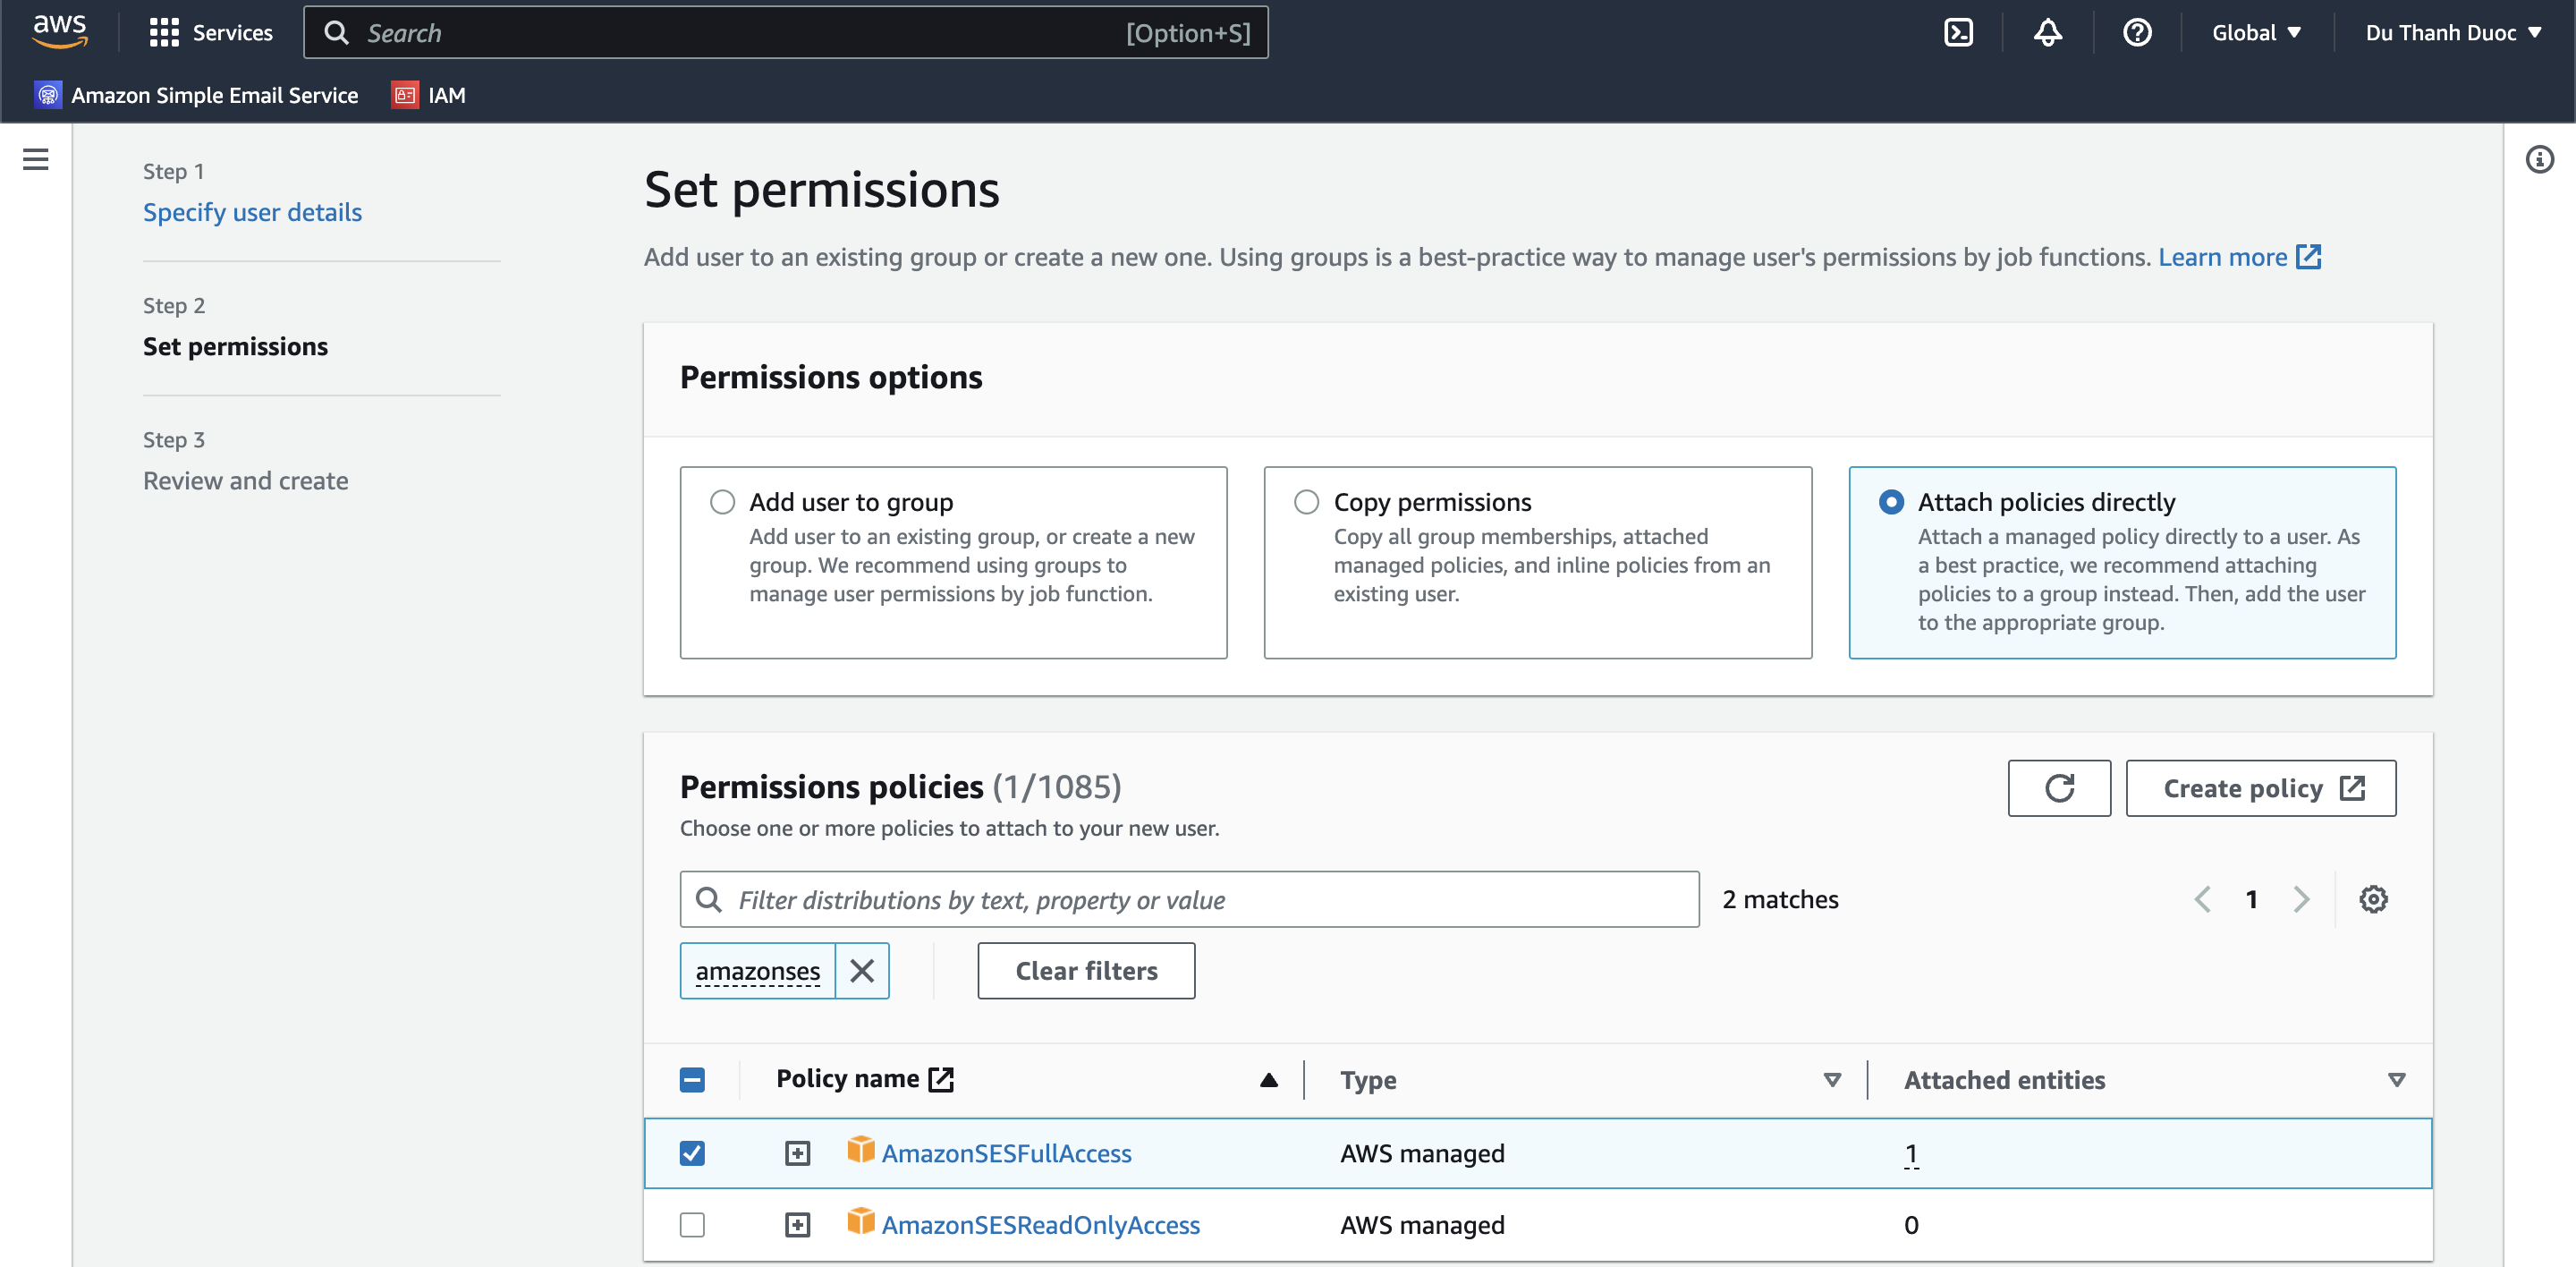The image size is (2576, 1267).
Task: Click attached entities count 0
Action: click(1911, 1225)
